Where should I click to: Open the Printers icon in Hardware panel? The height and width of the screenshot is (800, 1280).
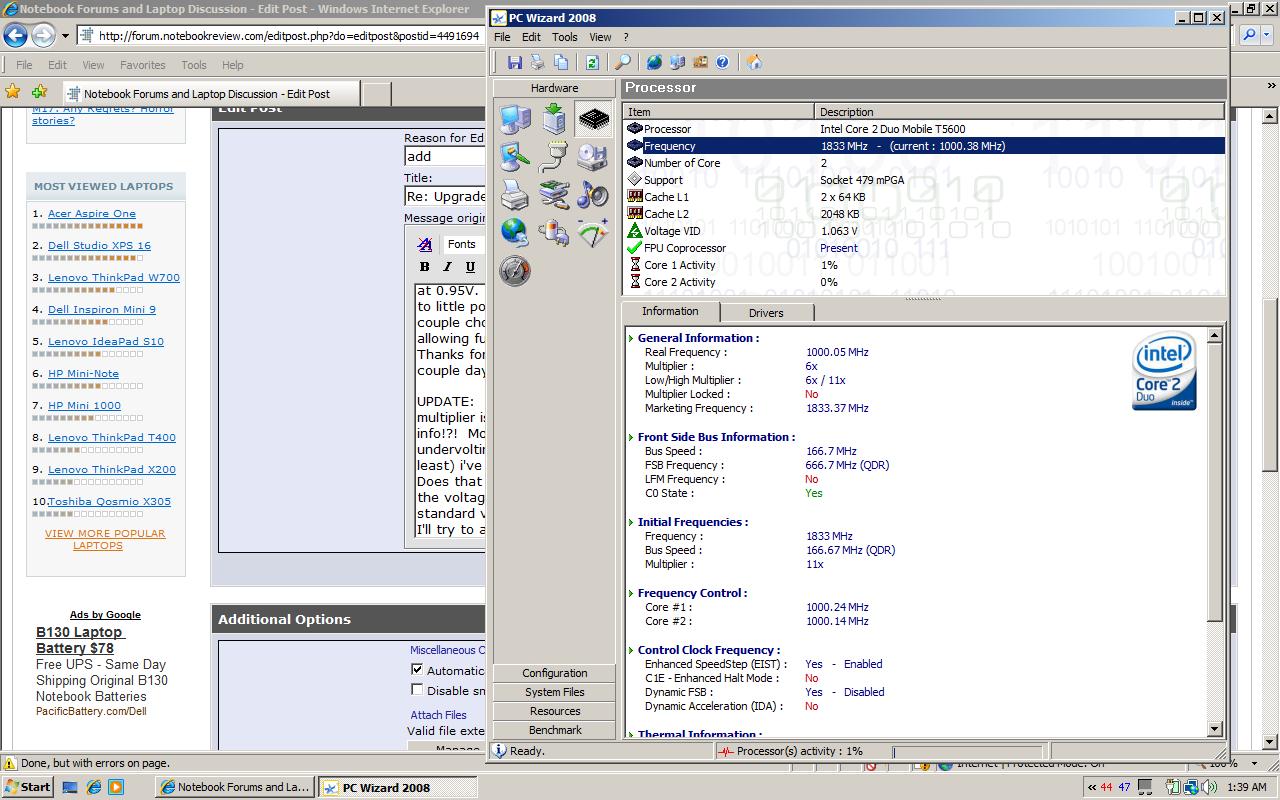click(516, 195)
